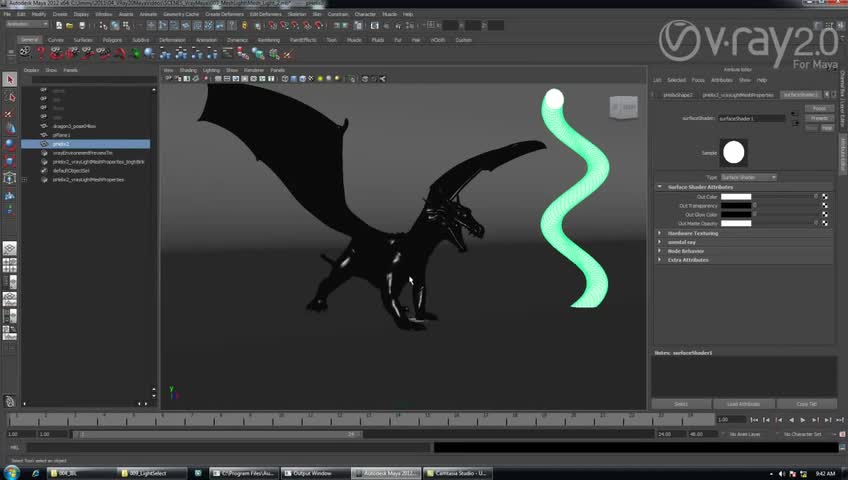The height and width of the screenshot is (480, 848).
Task: Open Camtasia Studio from the taskbar
Action: tap(458, 472)
